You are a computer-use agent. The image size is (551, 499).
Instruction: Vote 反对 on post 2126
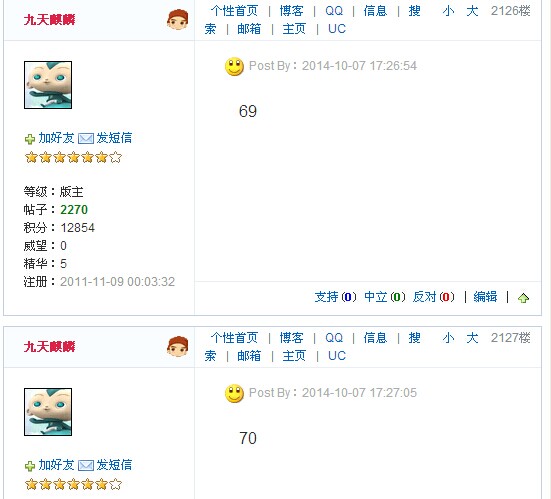[424, 297]
